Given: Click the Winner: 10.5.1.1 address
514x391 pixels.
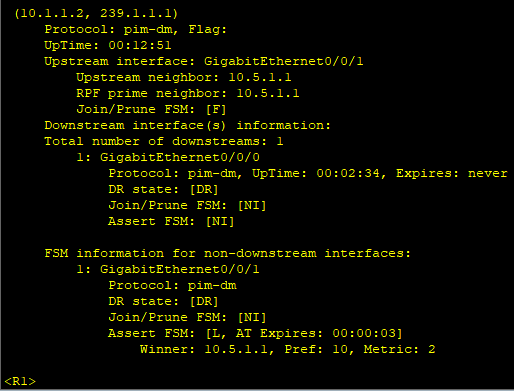Looking at the screenshot, I should tap(204, 349).
